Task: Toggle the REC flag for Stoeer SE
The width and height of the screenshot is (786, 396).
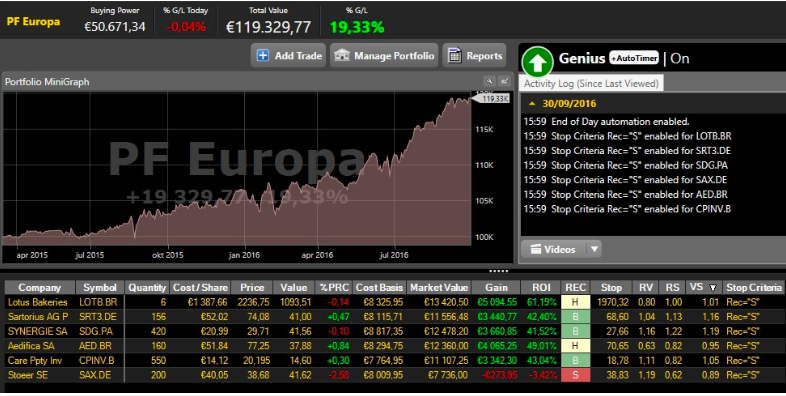Action: (575, 375)
